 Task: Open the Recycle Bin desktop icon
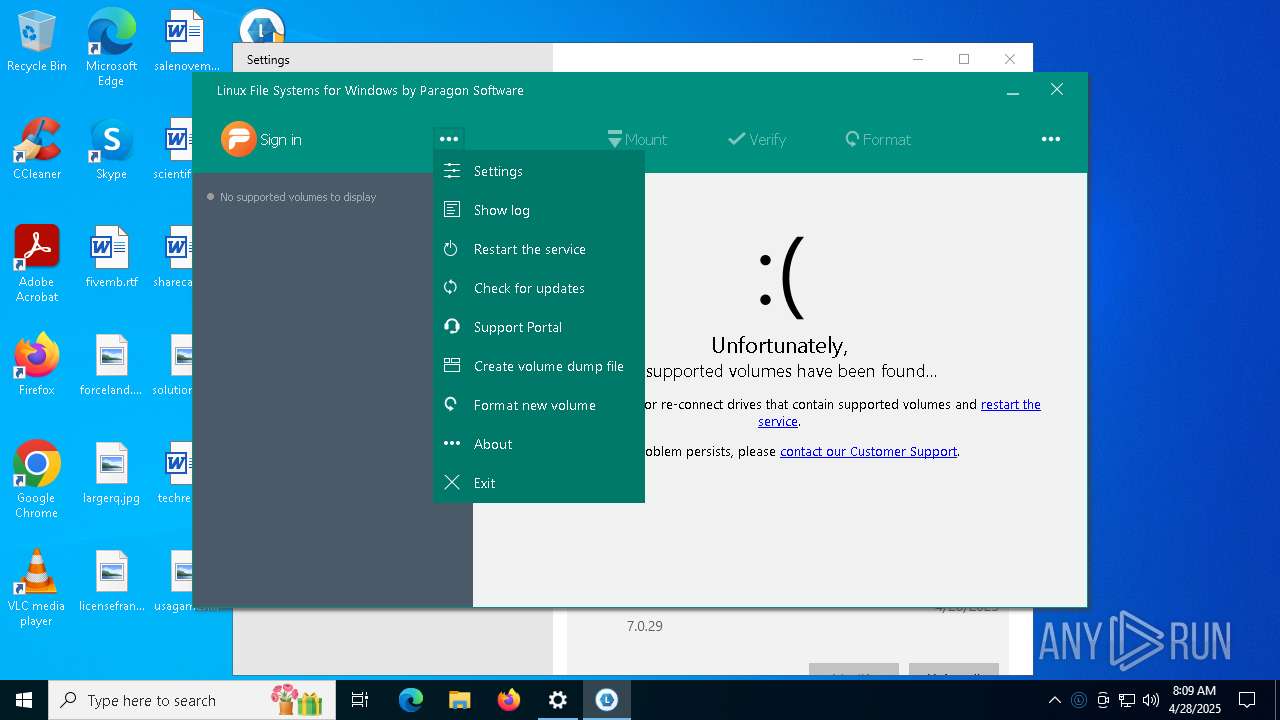37,42
